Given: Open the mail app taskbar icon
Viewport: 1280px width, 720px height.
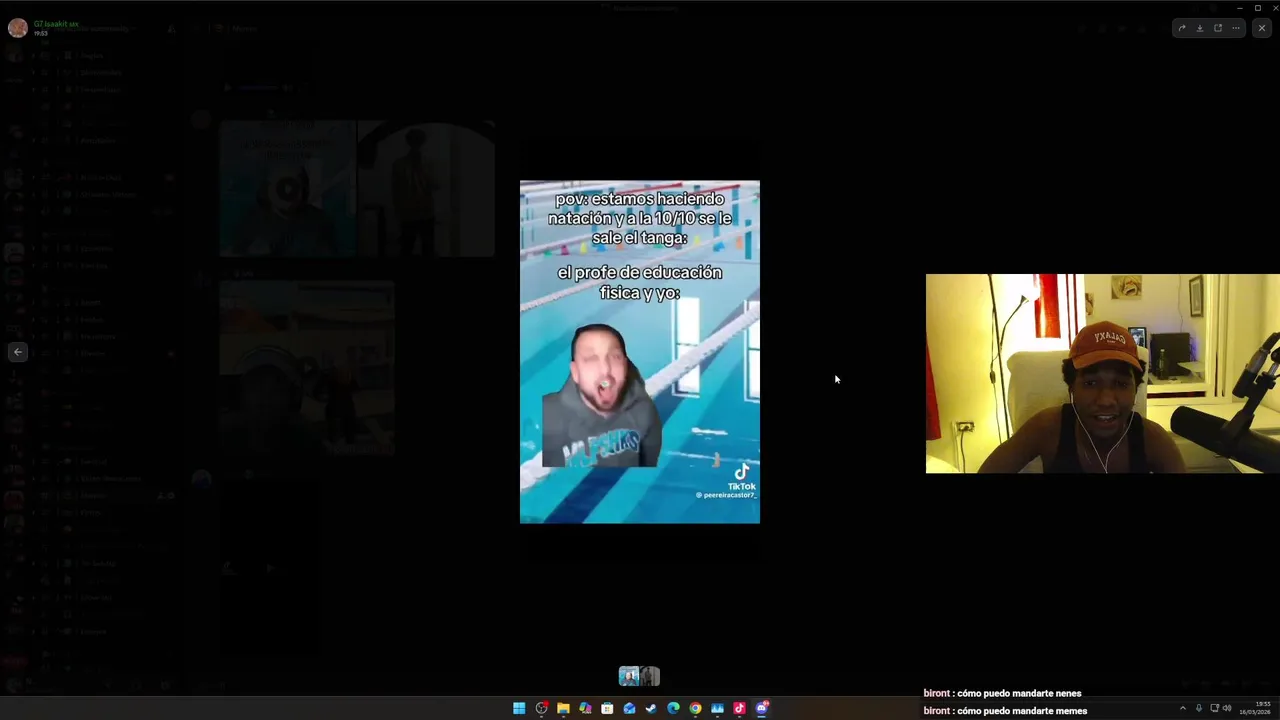Looking at the screenshot, I should point(629,708).
